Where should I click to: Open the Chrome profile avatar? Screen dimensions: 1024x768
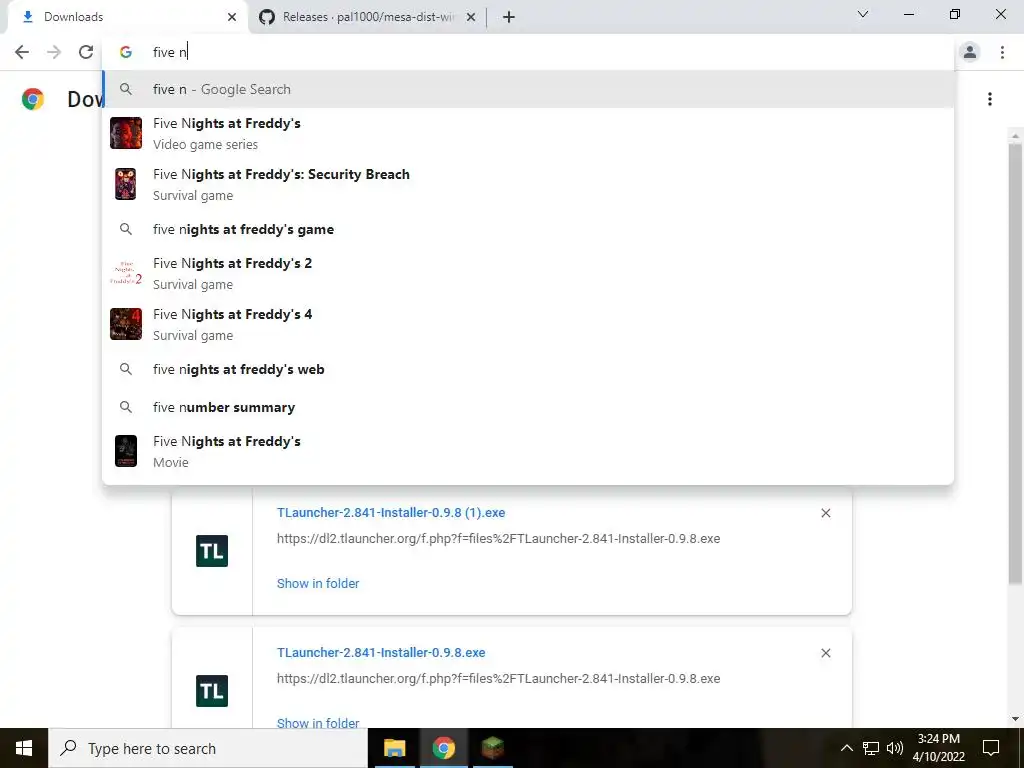coord(970,52)
